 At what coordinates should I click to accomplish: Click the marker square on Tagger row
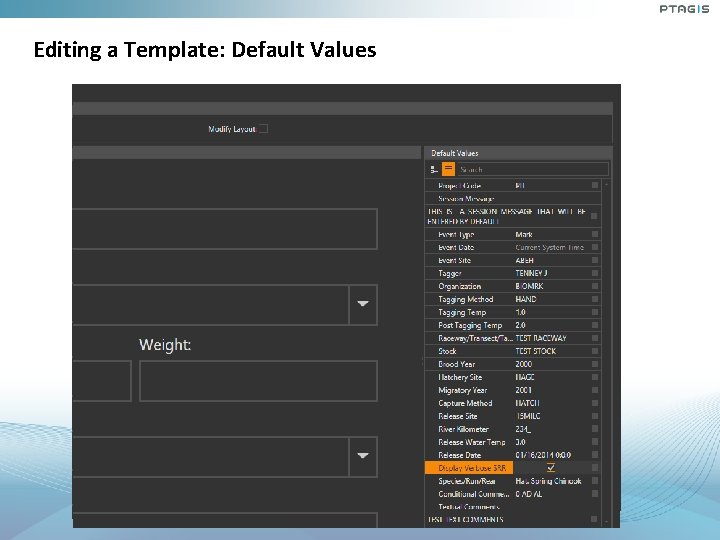point(595,273)
